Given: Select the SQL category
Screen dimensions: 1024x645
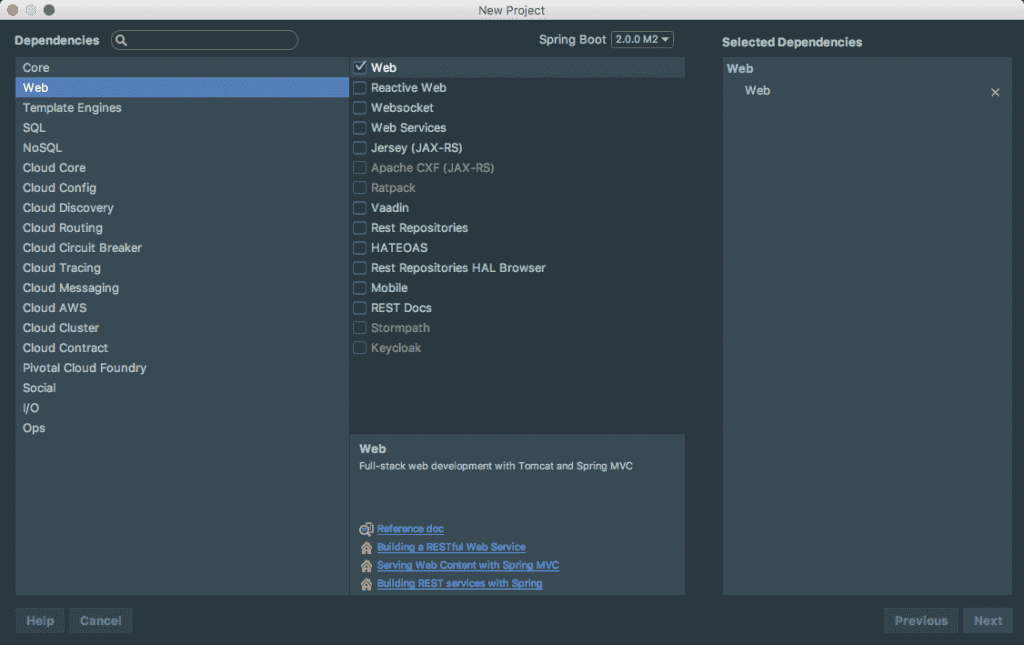Looking at the screenshot, I should point(34,128).
